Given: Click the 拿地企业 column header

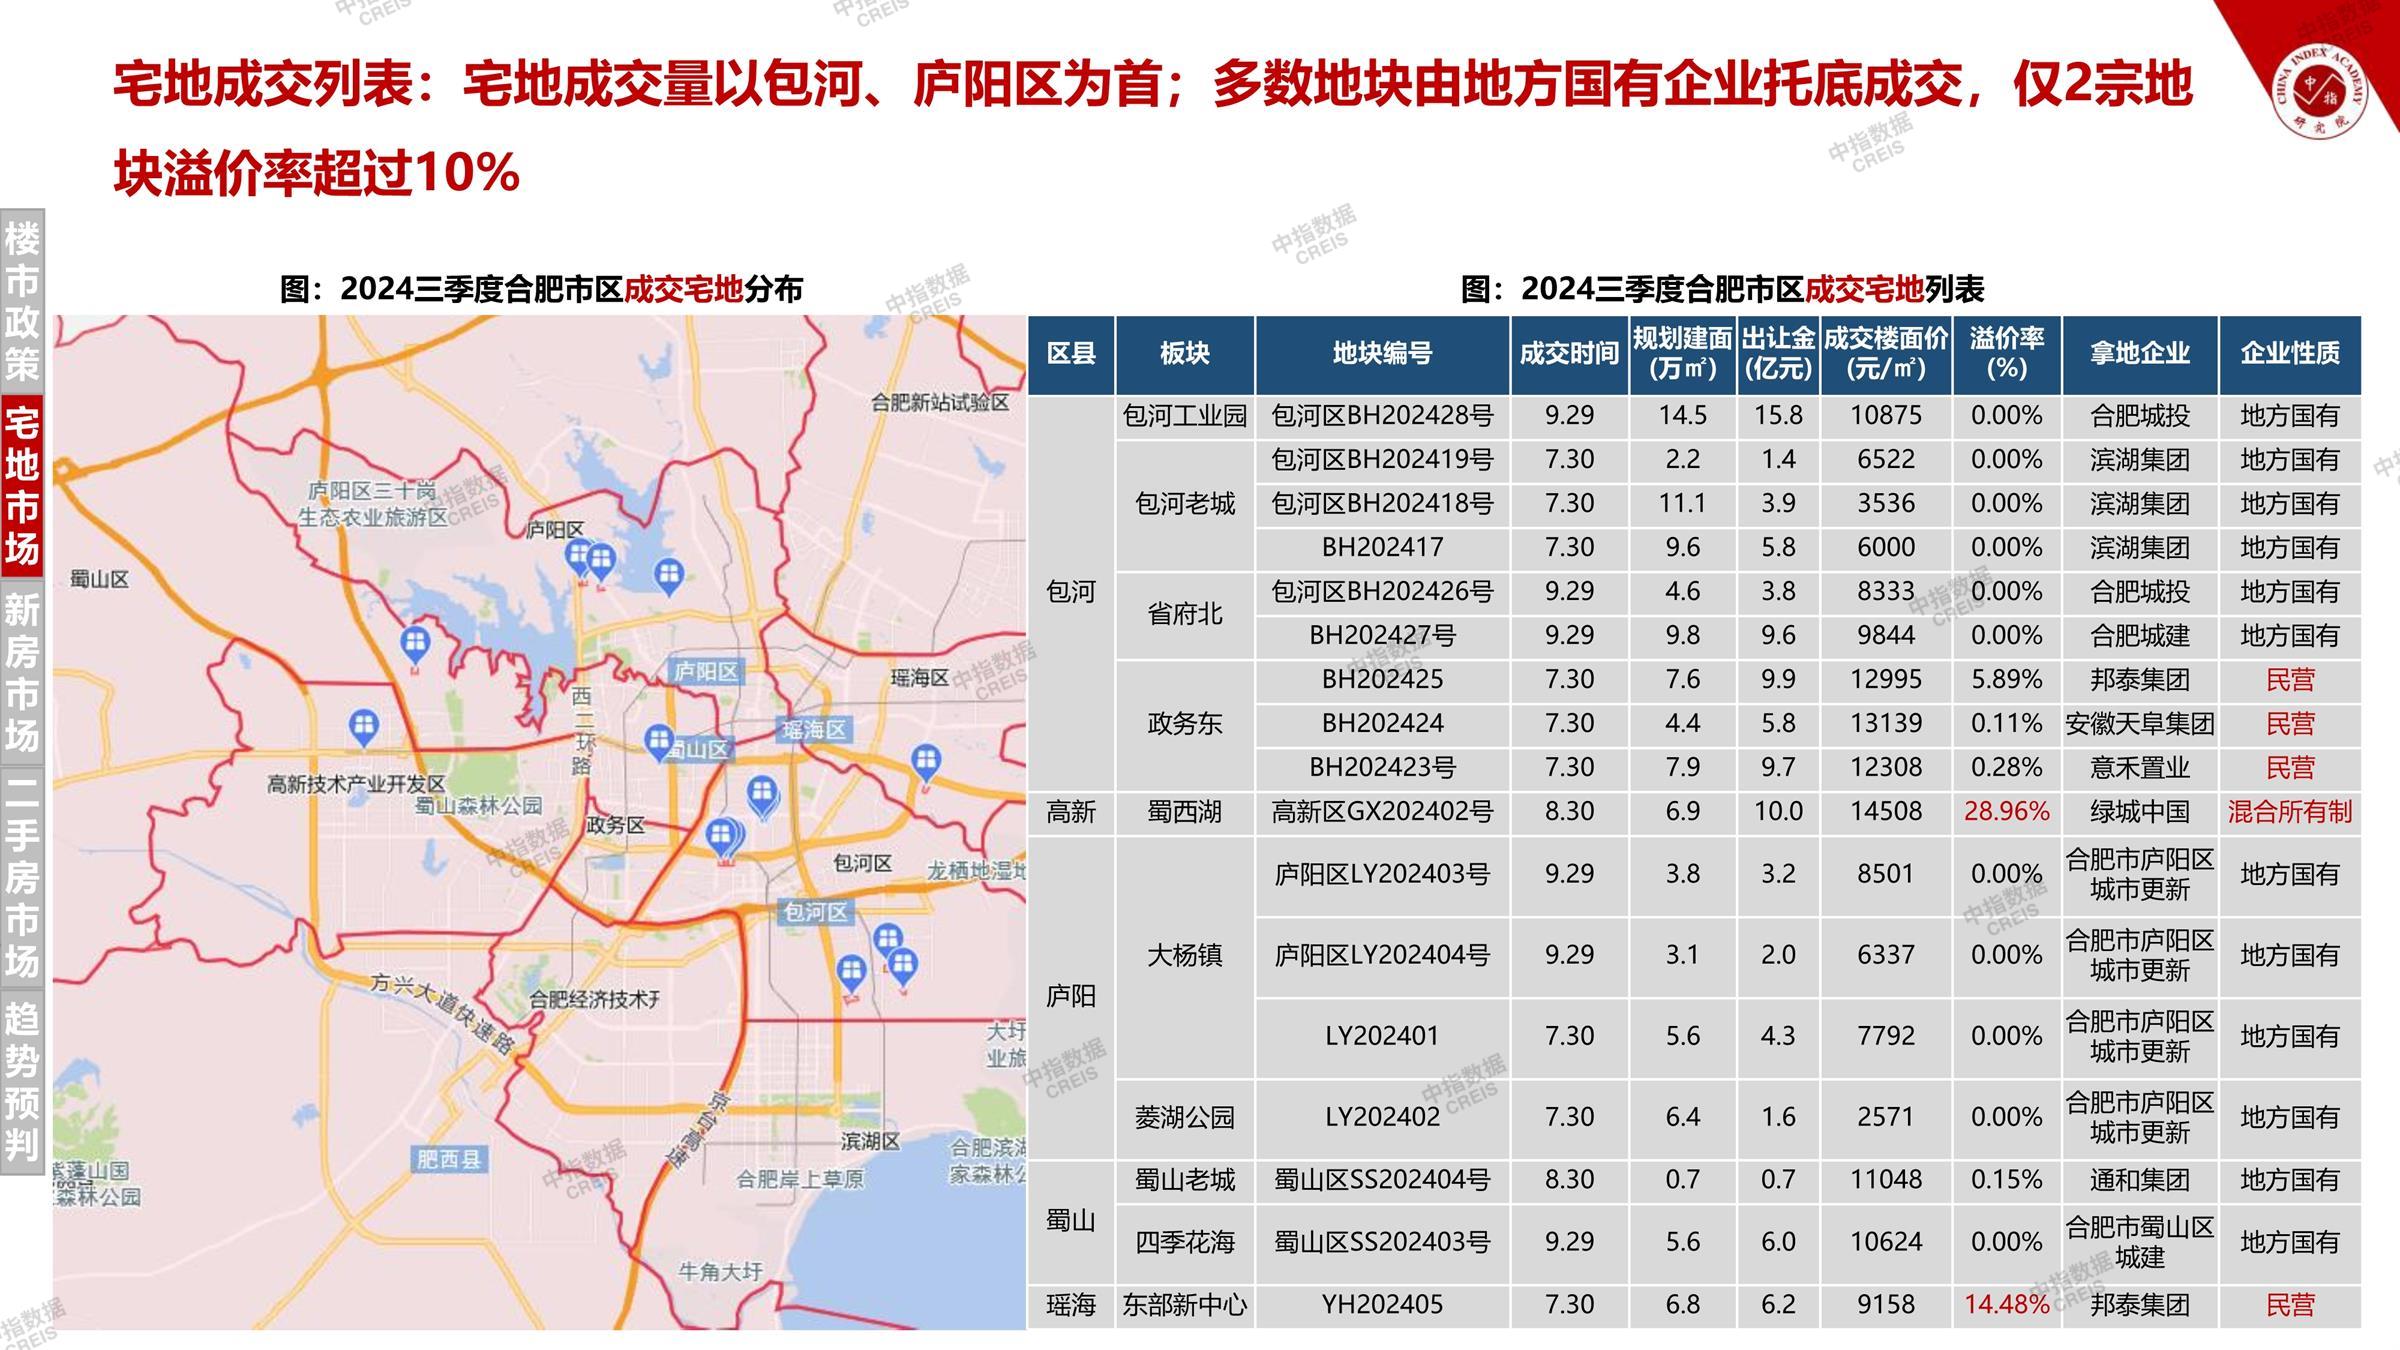Looking at the screenshot, I should (x=2139, y=353).
